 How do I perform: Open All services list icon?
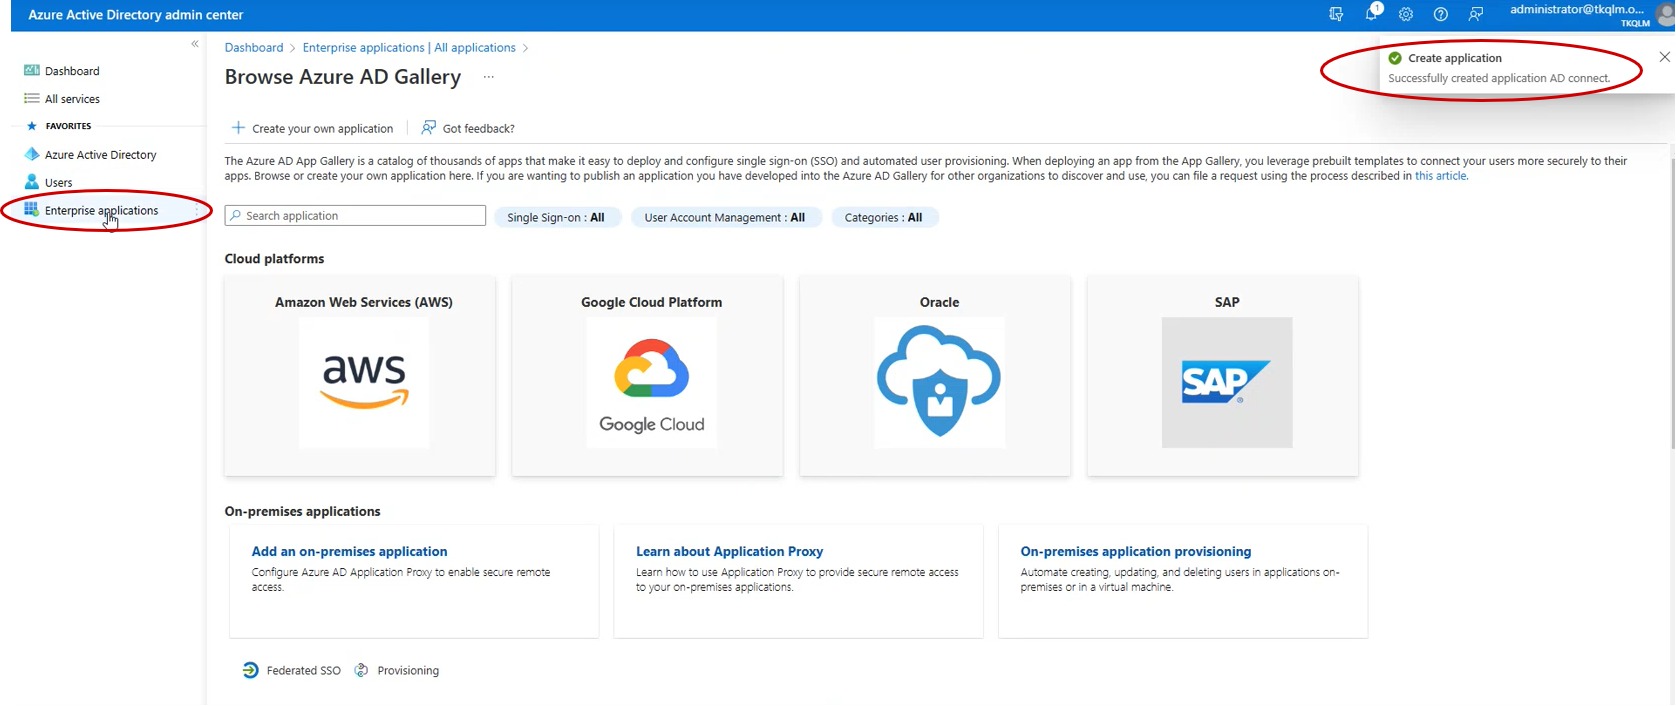tap(32, 99)
